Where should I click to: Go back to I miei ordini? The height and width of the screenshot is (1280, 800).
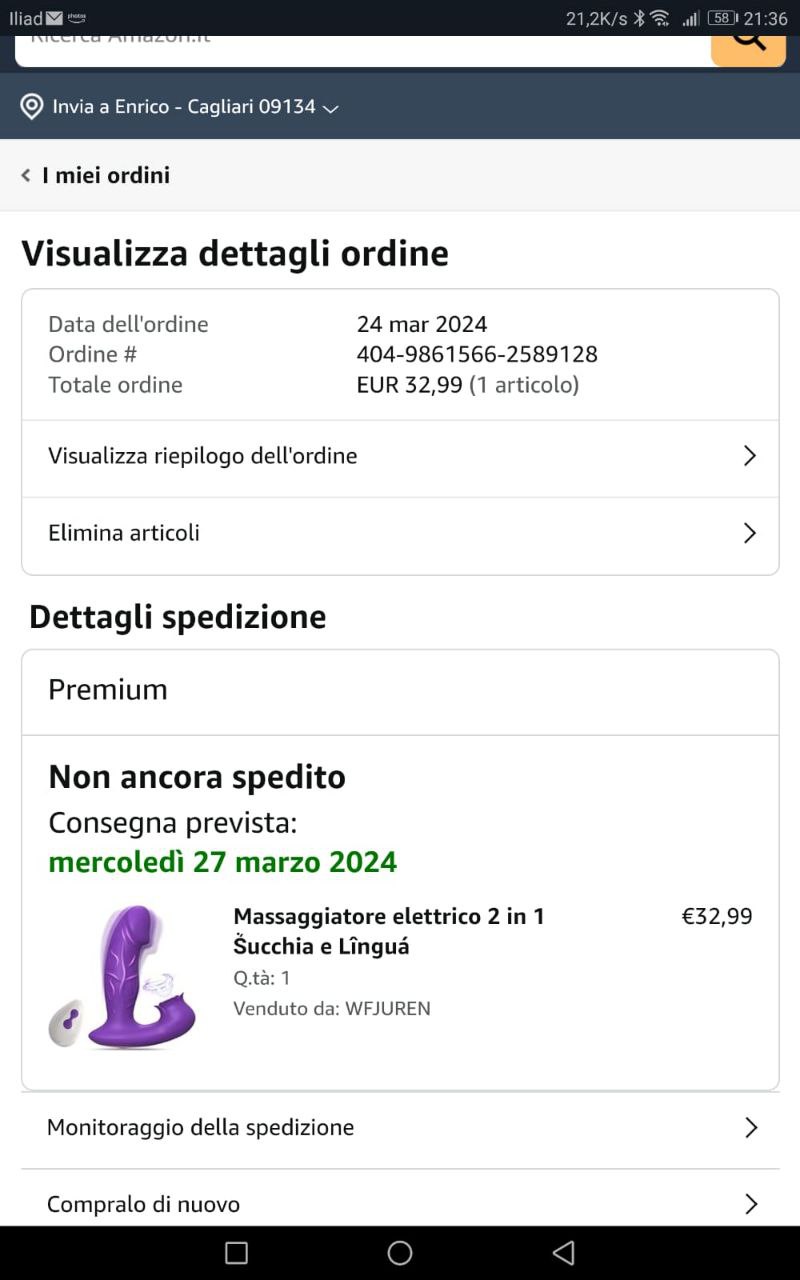[x=106, y=176]
